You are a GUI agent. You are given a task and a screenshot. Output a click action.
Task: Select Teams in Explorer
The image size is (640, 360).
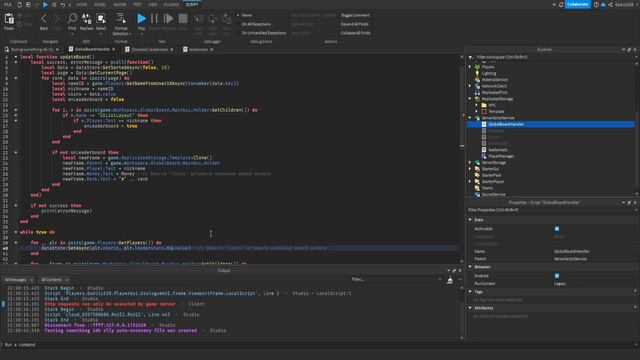487,188
